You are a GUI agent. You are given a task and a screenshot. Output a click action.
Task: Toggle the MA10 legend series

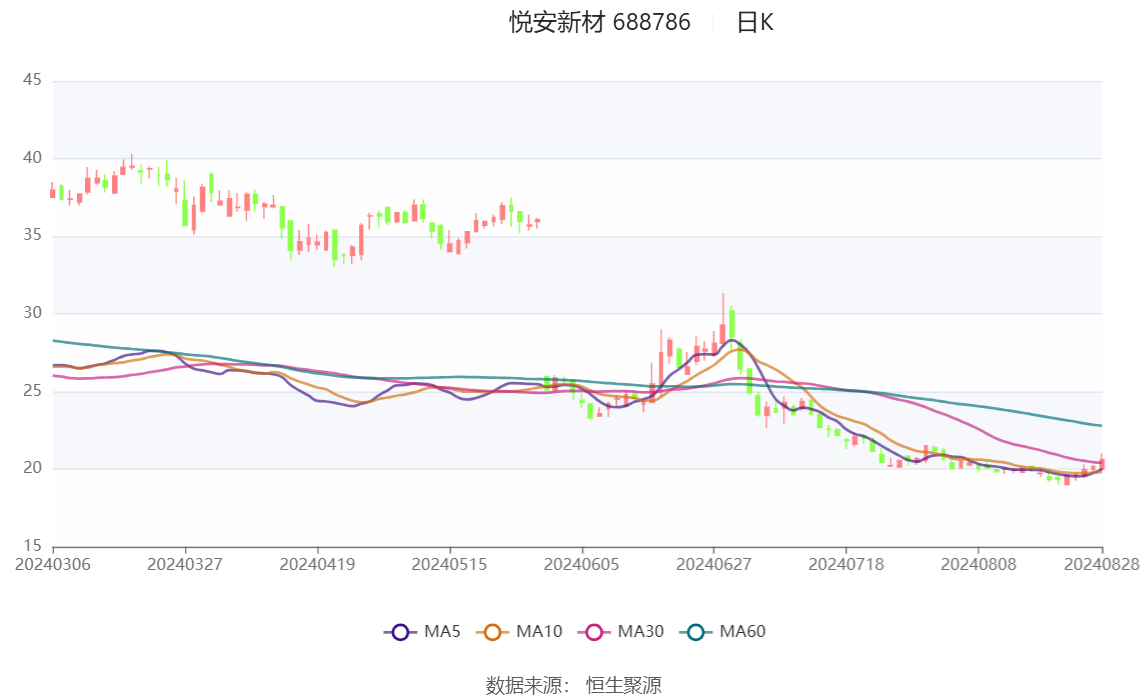[x=519, y=632]
